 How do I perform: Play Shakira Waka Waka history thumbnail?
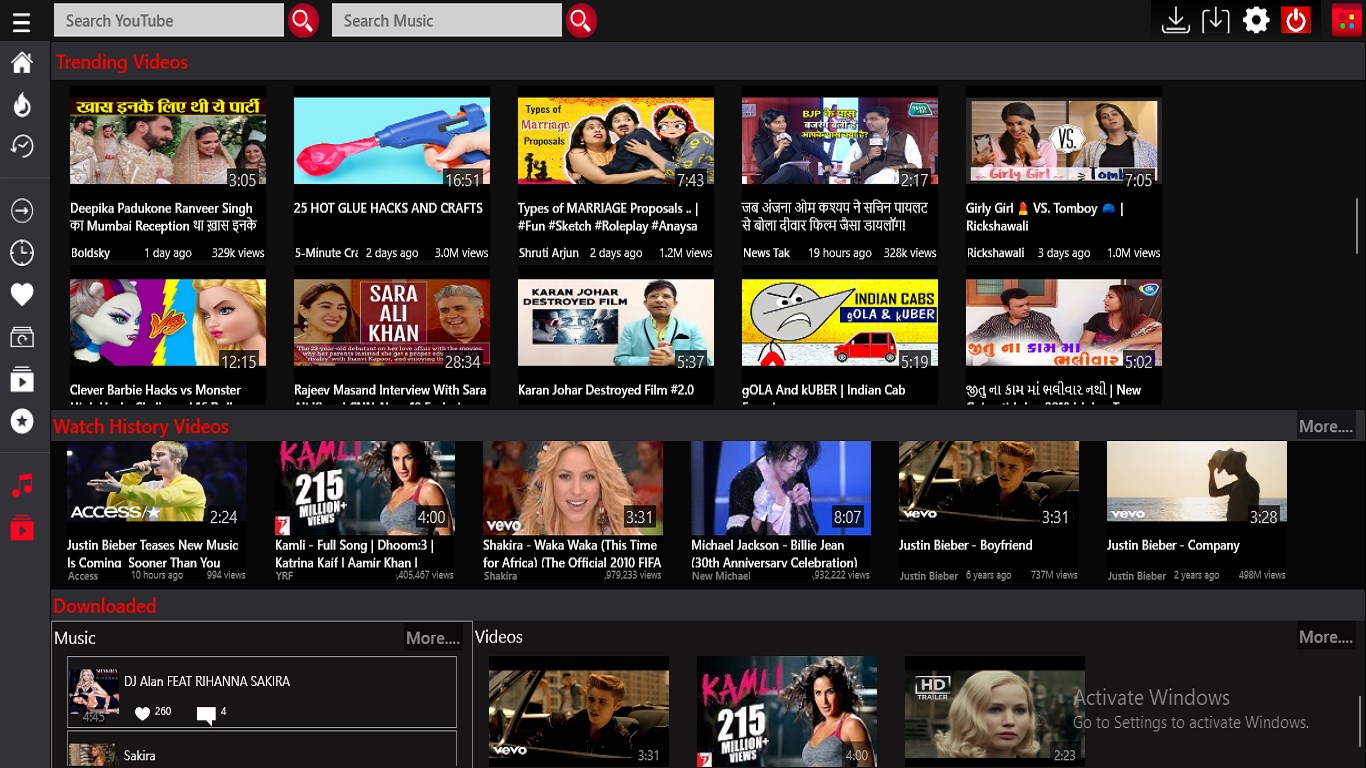pos(573,488)
